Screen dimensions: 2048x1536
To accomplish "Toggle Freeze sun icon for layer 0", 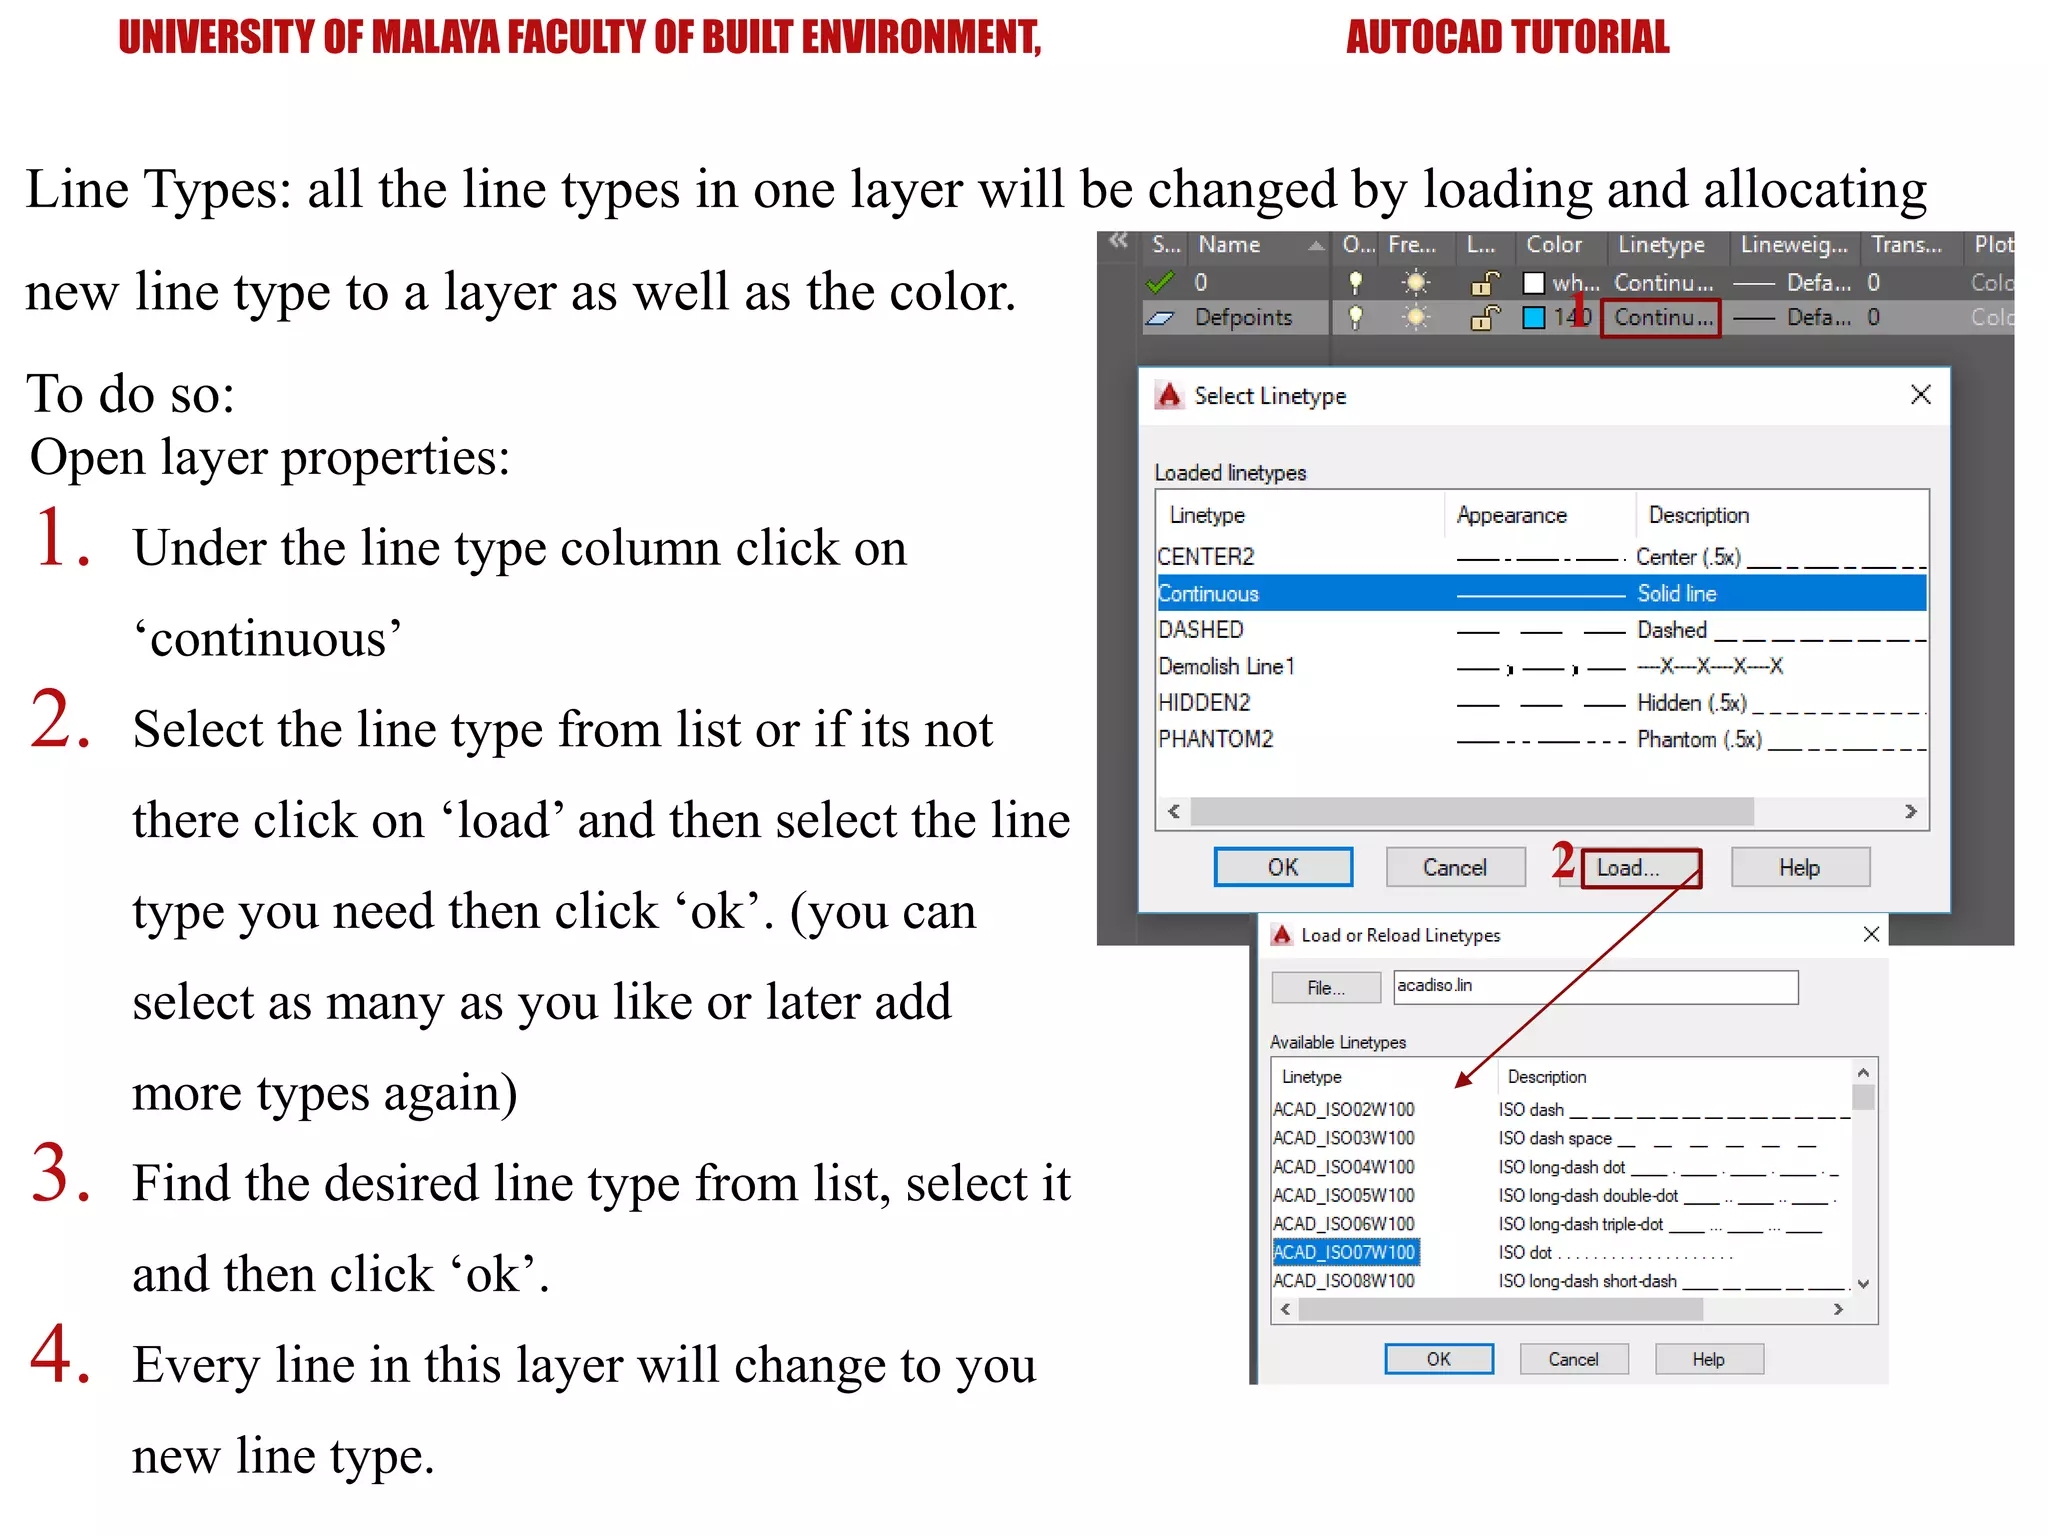I will (x=1416, y=283).
